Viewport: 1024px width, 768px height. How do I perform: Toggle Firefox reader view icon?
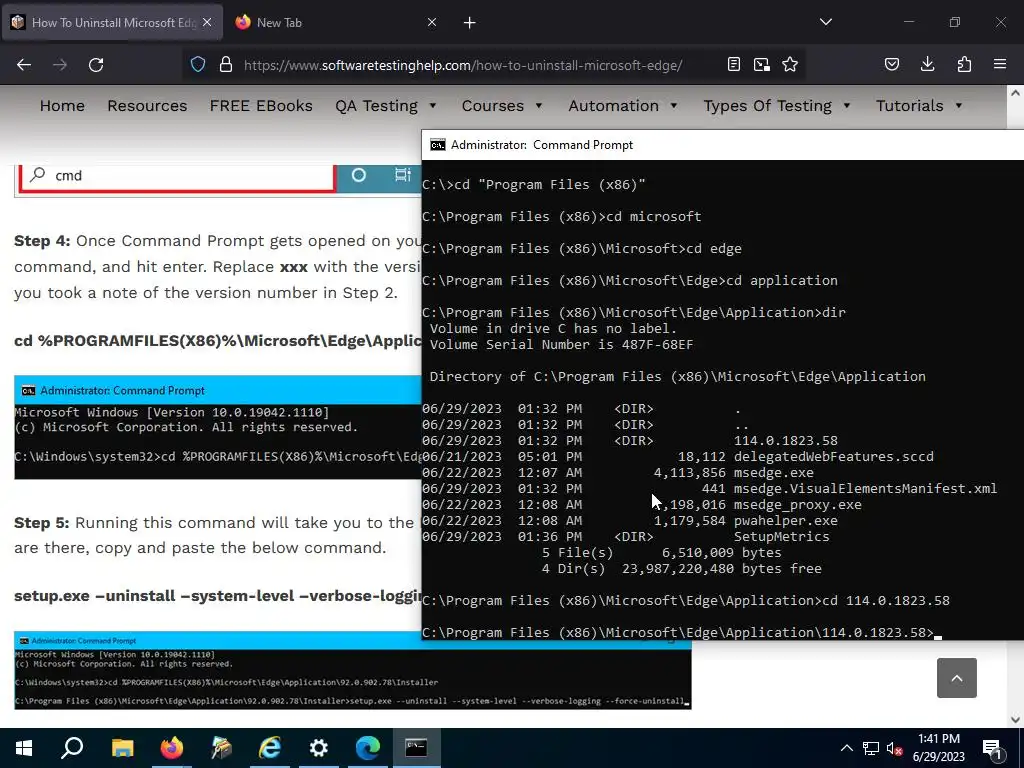pyautogui.click(x=734, y=64)
